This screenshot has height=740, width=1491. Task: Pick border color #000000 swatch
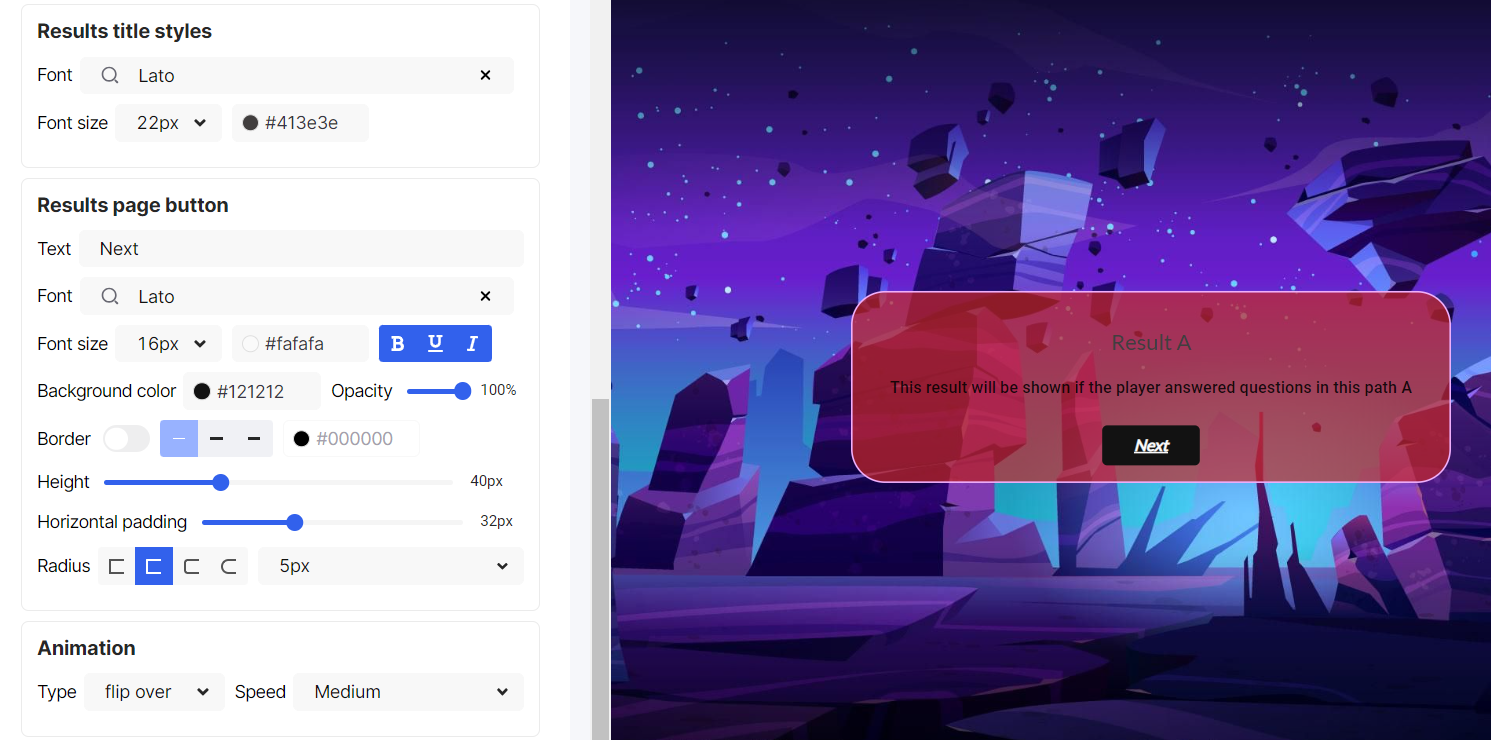(301, 439)
